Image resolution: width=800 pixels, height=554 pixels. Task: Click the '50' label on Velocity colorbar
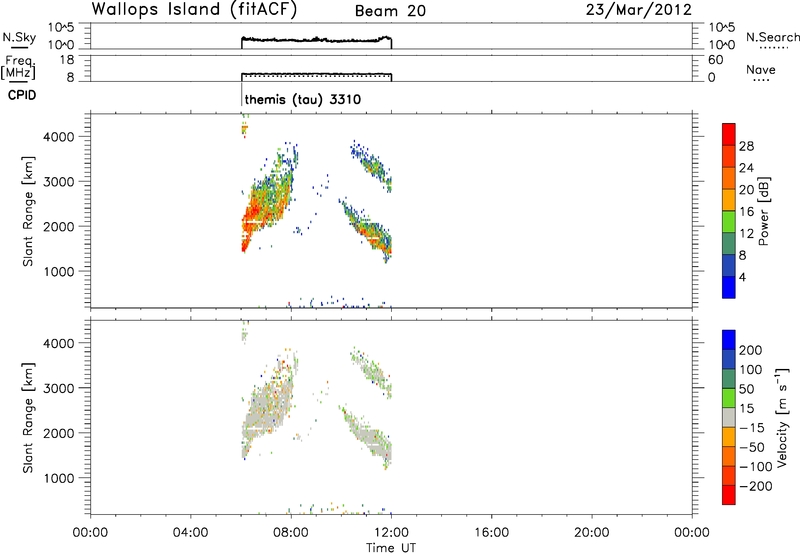tap(746, 389)
